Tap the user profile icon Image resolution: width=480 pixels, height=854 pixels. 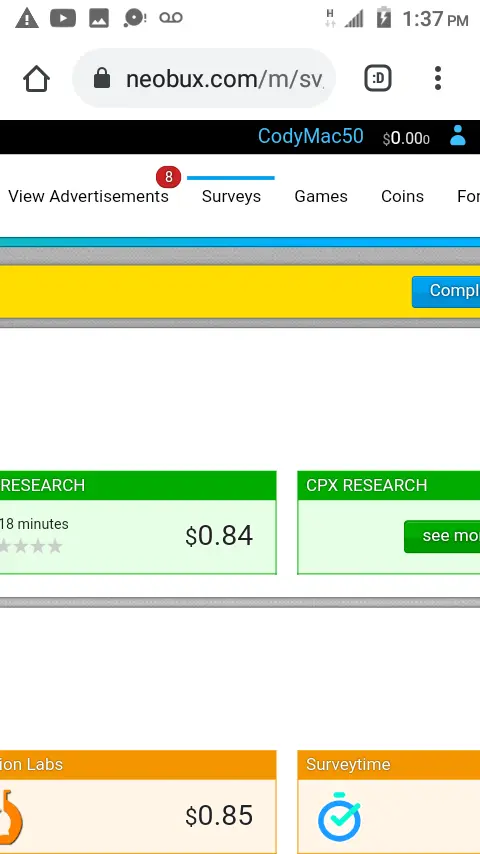(458, 136)
